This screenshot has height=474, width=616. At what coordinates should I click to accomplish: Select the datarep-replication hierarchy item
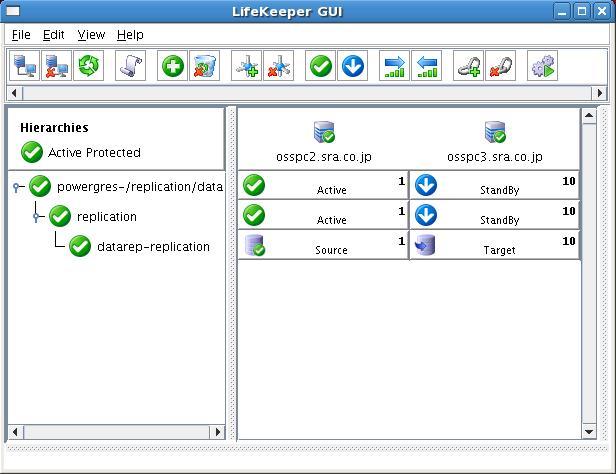point(153,247)
